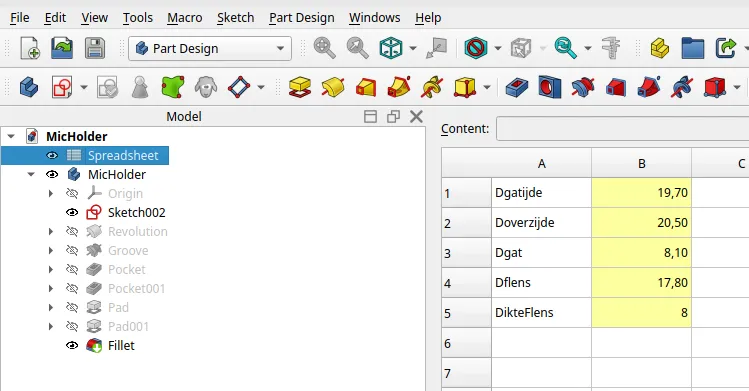Click the Additive Helix icon
The height and width of the screenshot is (391, 749).
point(432,87)
